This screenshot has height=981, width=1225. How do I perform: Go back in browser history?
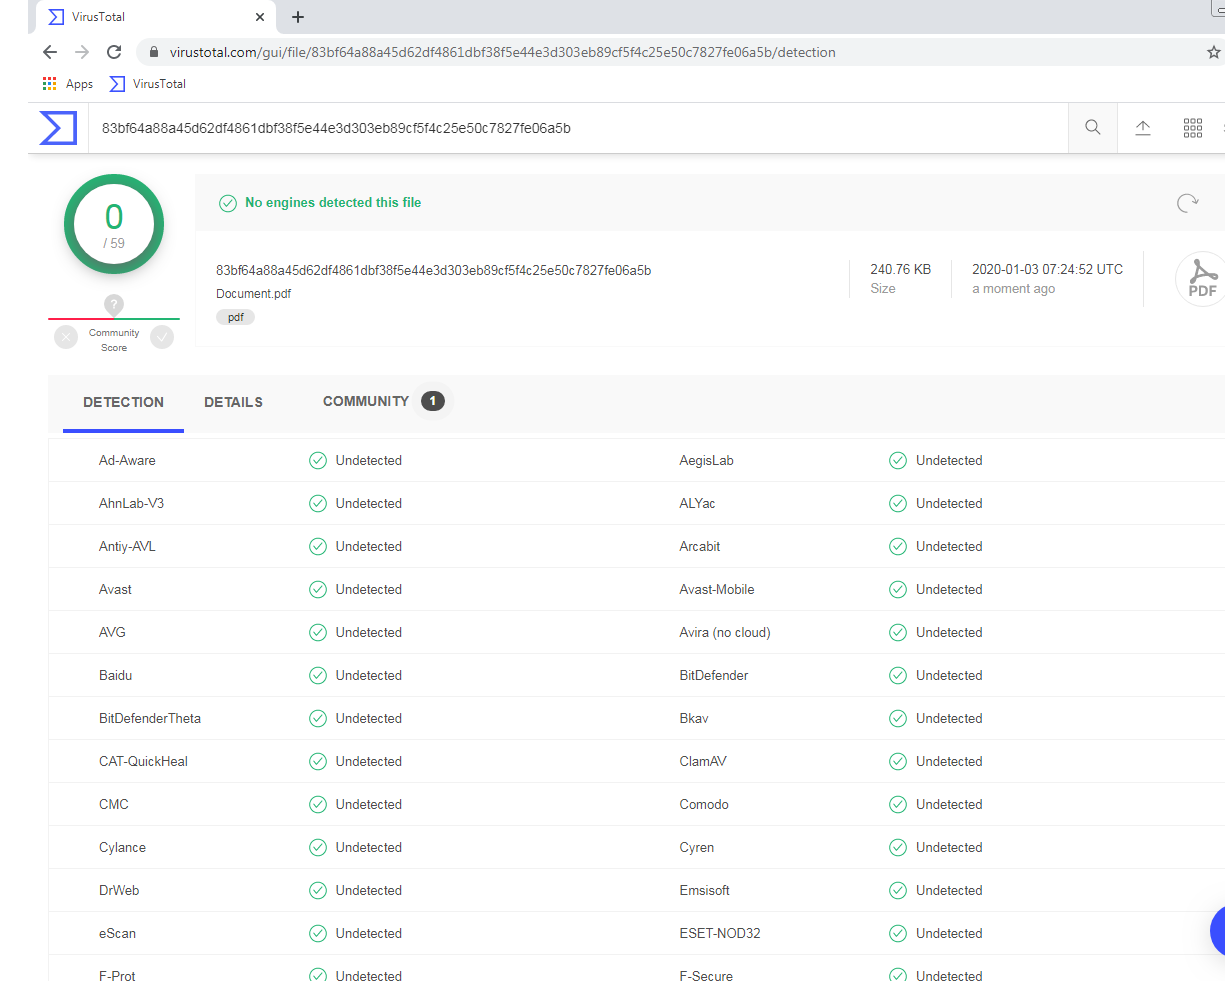tap(50, 52)
